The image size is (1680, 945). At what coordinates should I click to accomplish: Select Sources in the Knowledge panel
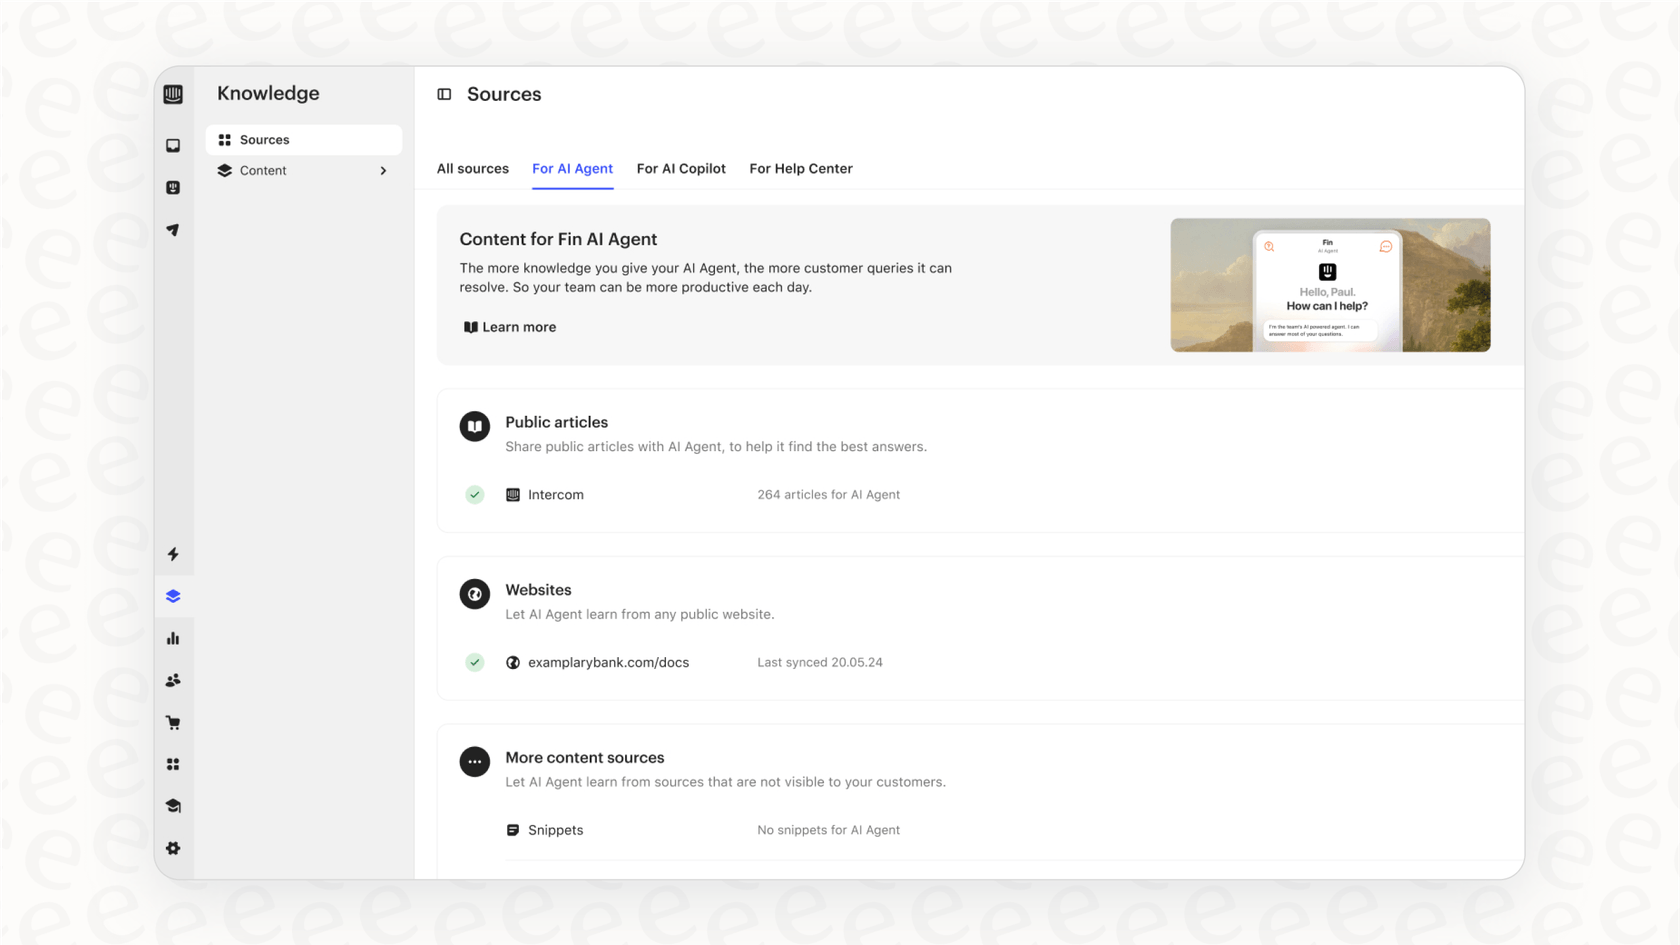coord(264,140)
